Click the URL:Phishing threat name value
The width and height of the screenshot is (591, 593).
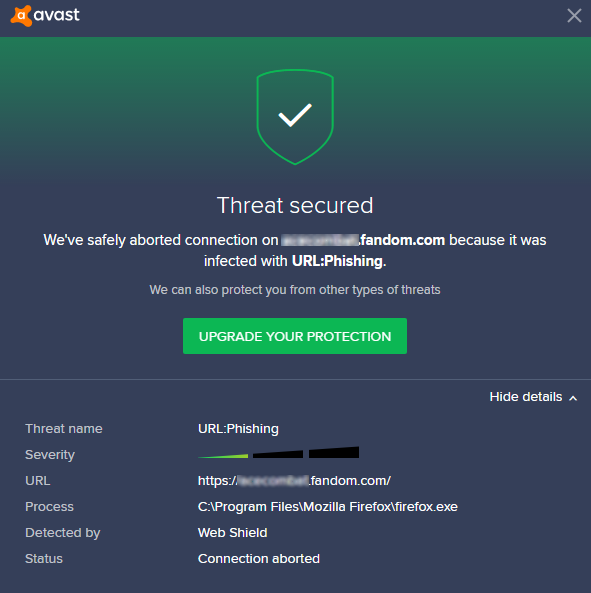238,428
